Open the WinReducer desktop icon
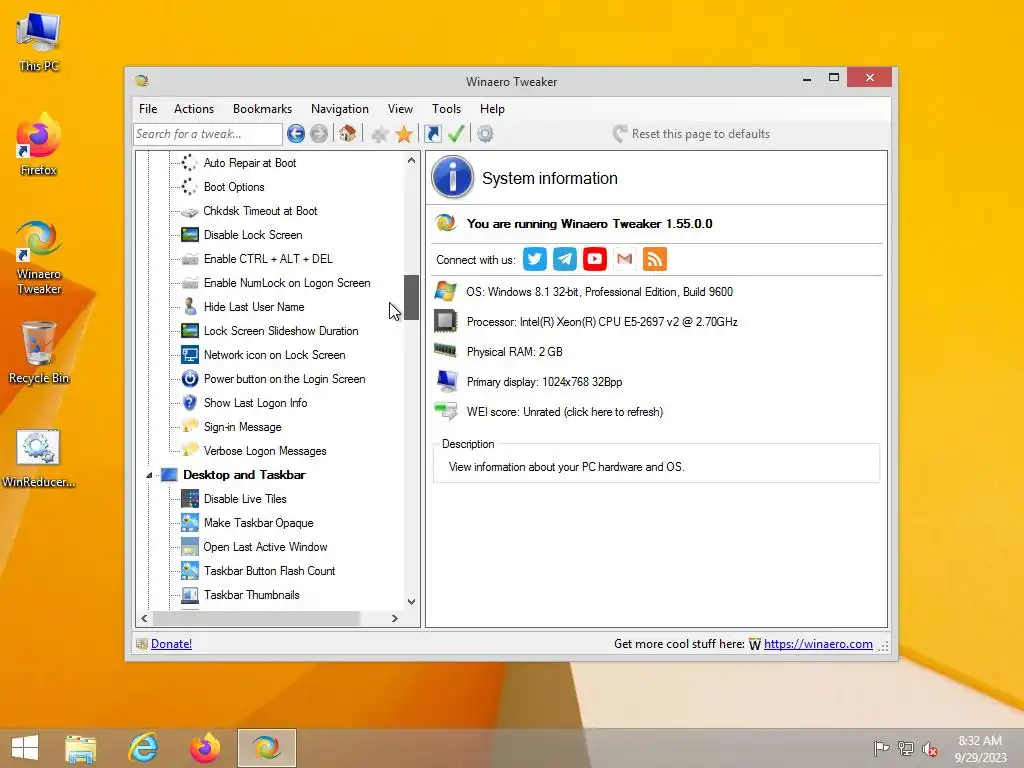Screen dimensions: 1024x768 coord(39,458)
